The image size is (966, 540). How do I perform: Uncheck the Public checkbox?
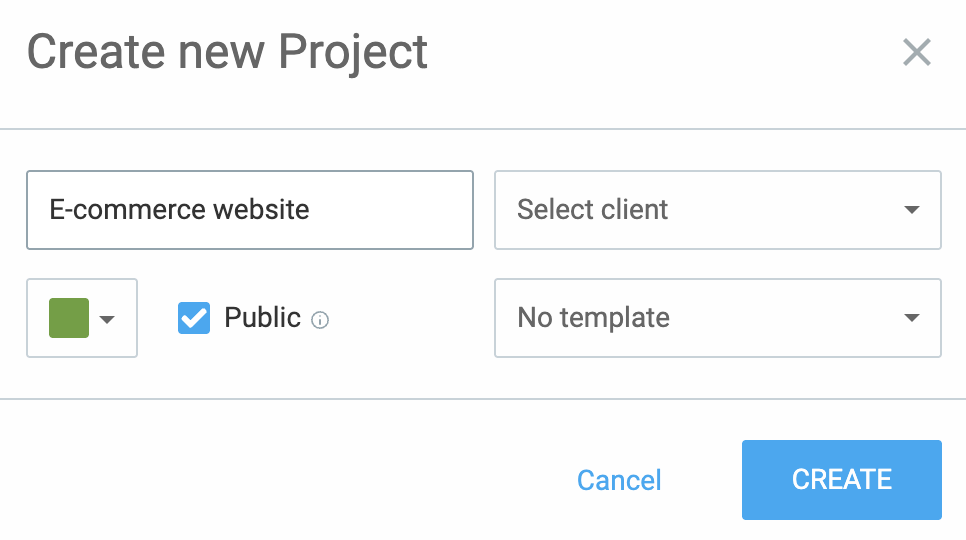(x=194, y=318)
